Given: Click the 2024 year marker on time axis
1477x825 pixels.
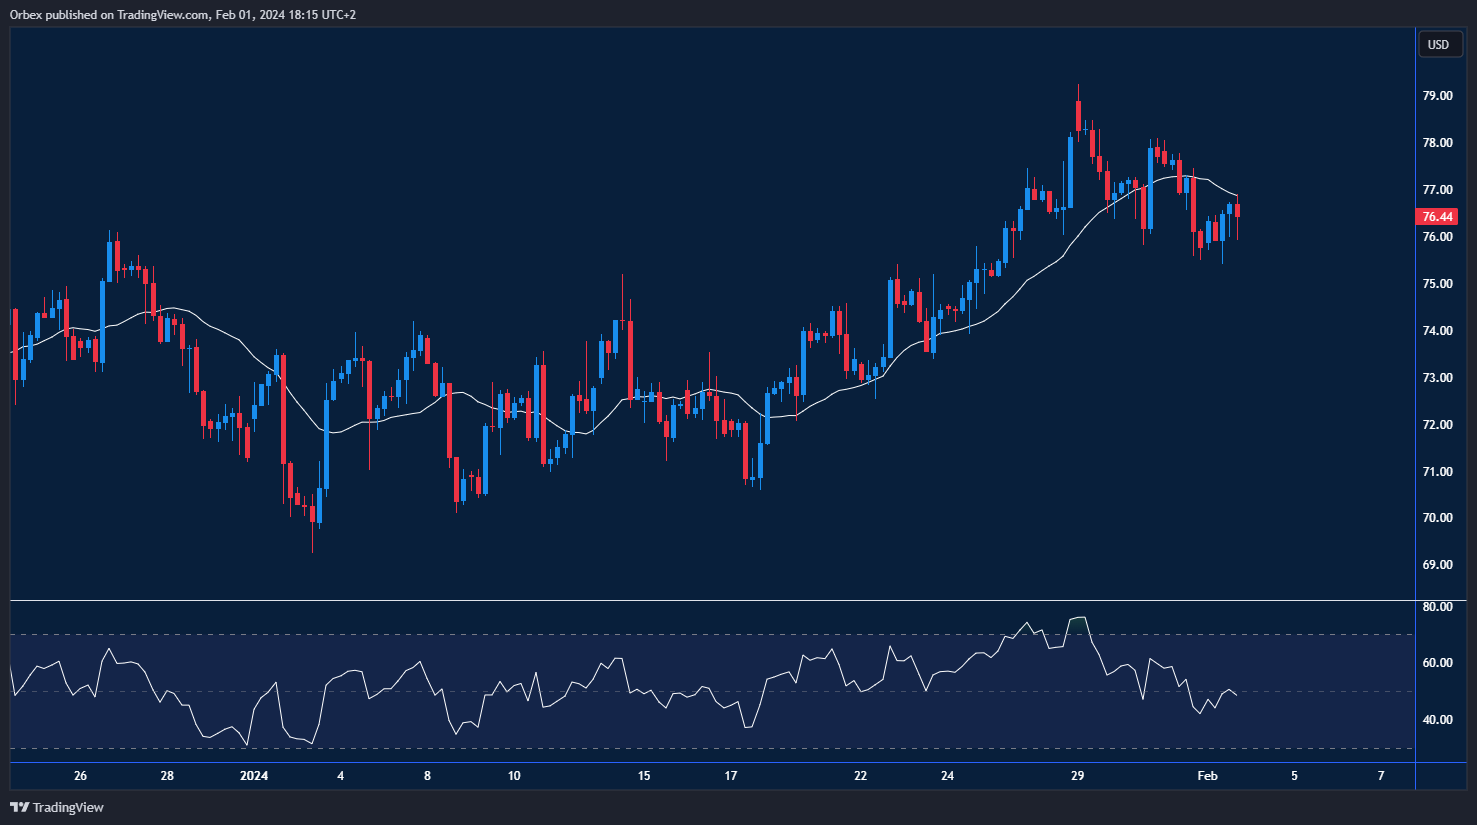Looking at the screenshot, I should pos(254,776).
